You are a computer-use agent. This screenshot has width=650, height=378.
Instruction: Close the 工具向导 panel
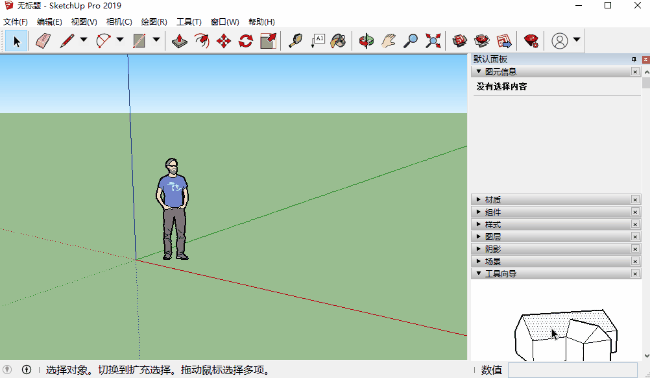tap(635, 274)
